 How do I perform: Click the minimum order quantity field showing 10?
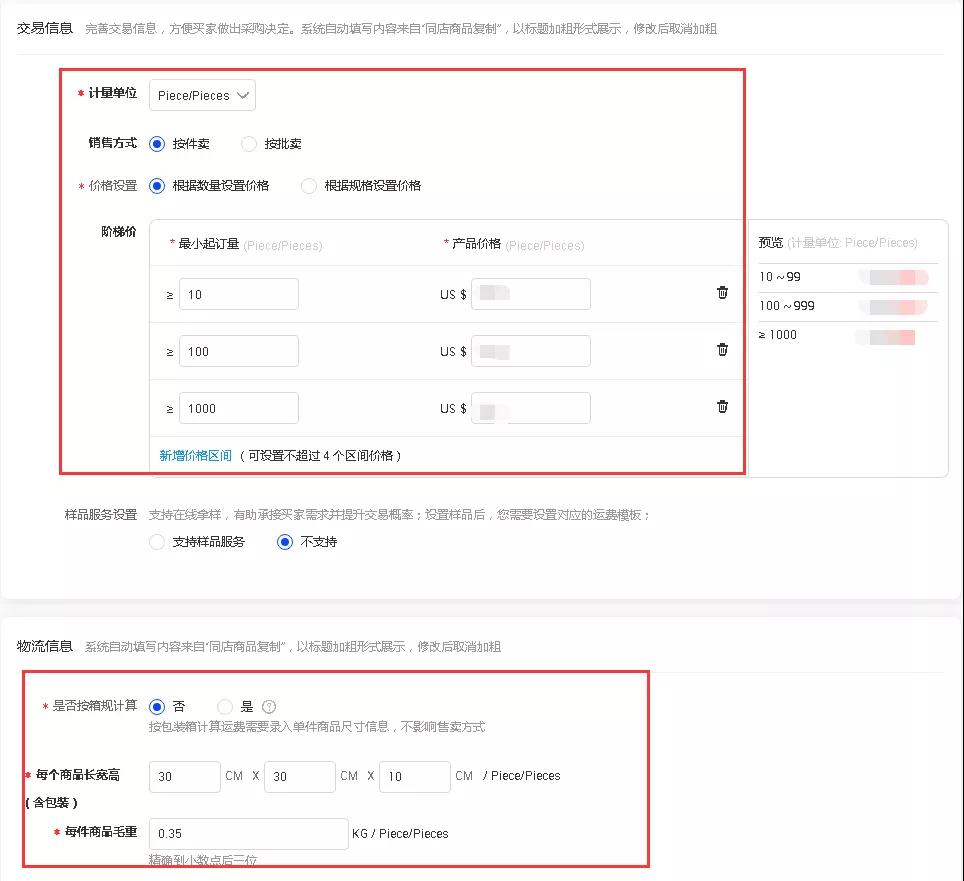click(x=240, y=293)
